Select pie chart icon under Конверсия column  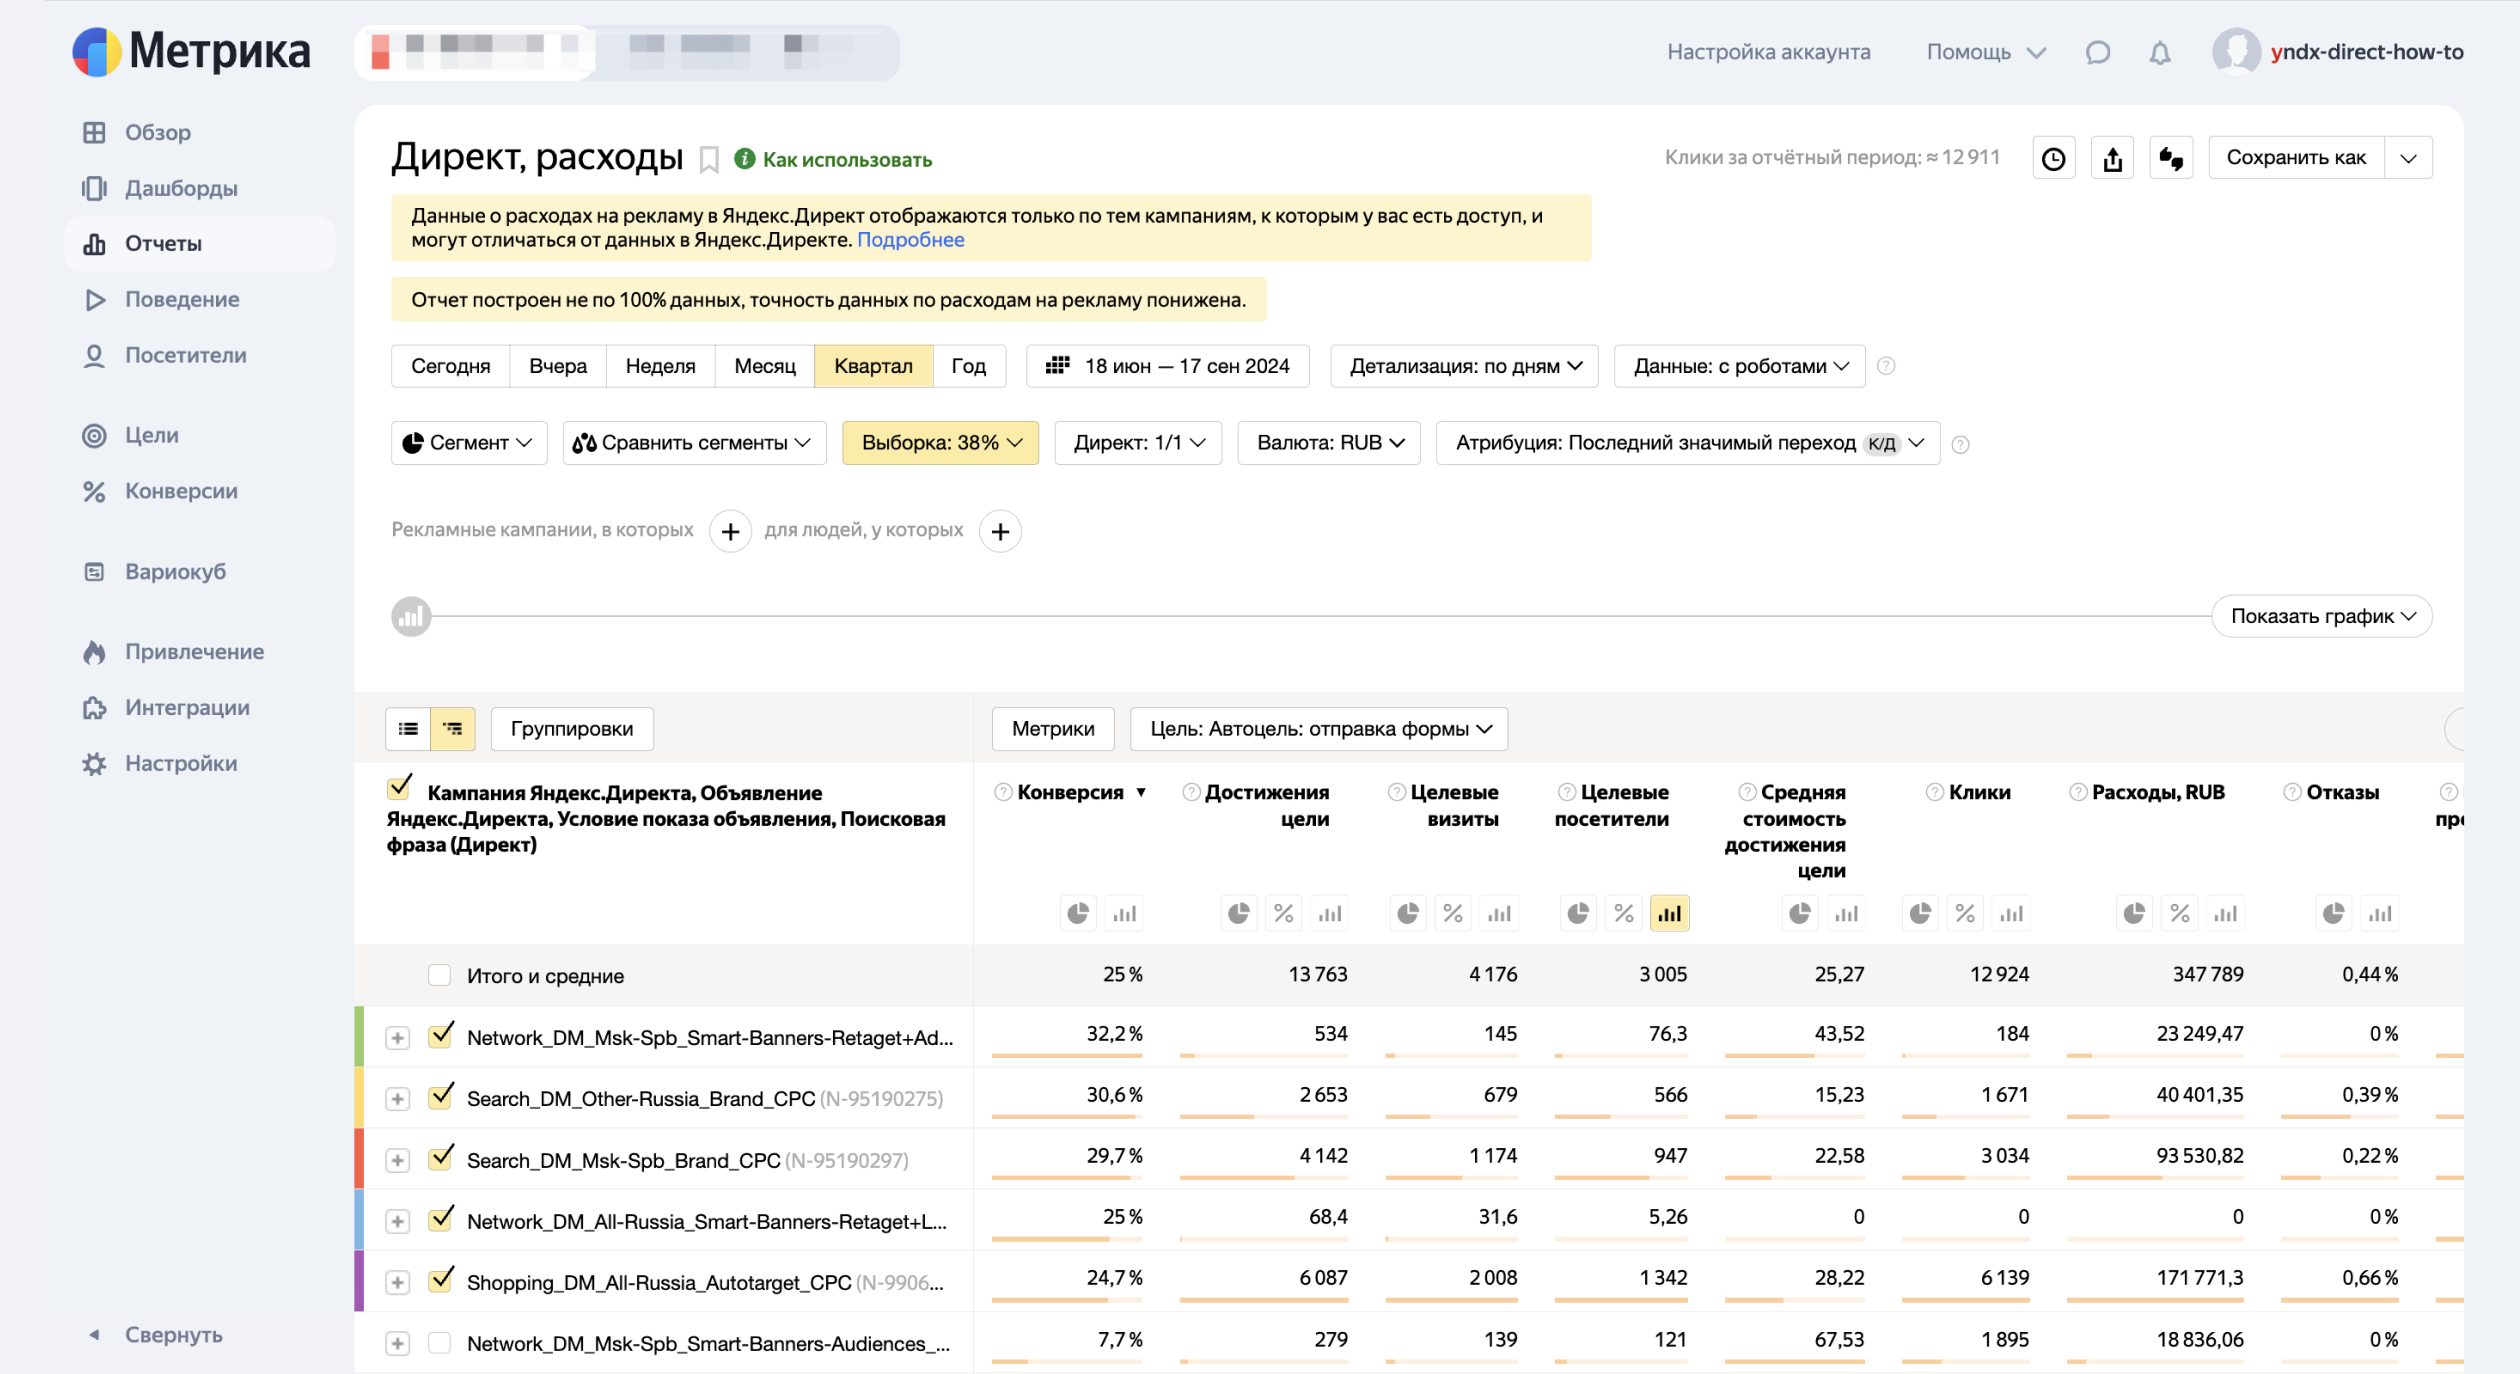point(1078,913)
